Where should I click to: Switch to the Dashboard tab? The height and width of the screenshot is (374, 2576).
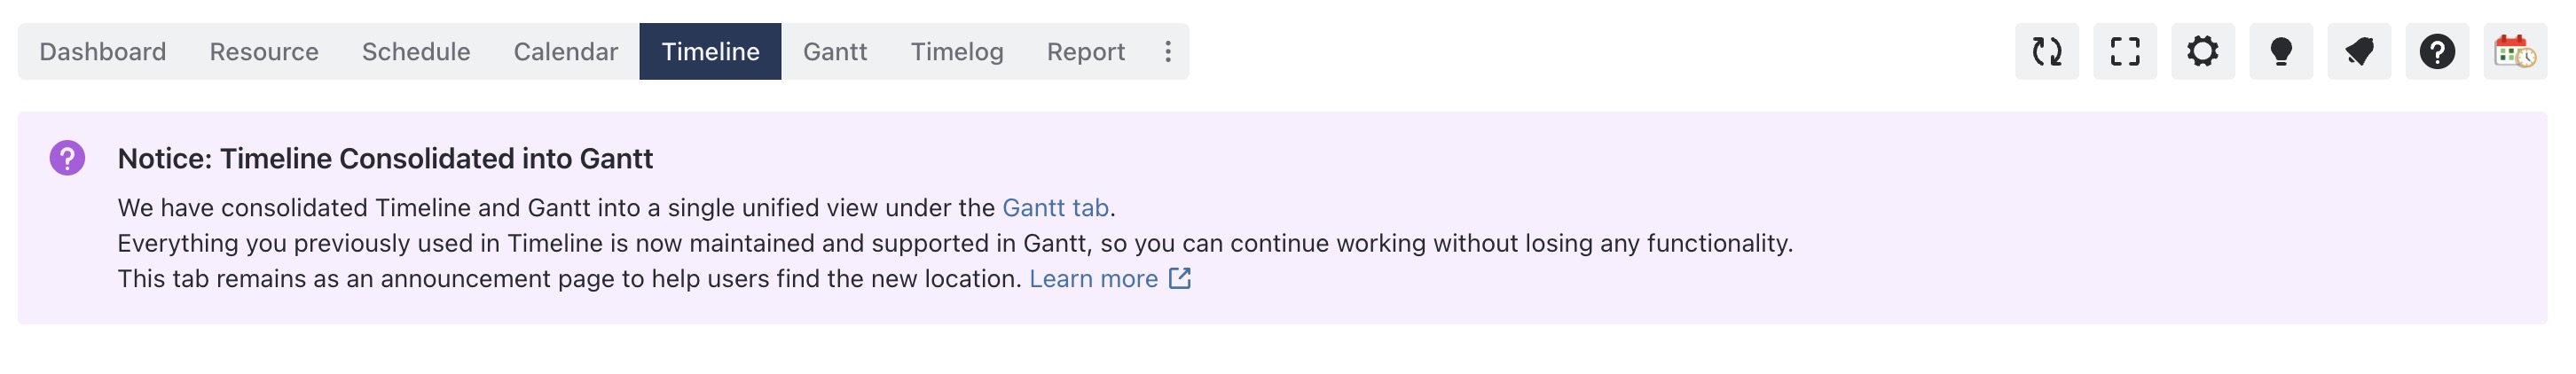pyautogui.click(x=102, y=51)
